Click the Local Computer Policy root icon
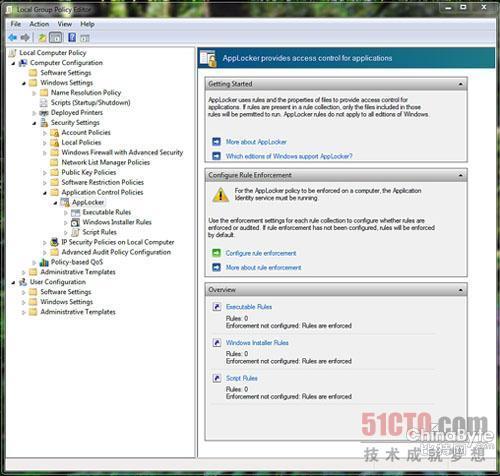Screen dimensions: 500x476 [12, 53]
